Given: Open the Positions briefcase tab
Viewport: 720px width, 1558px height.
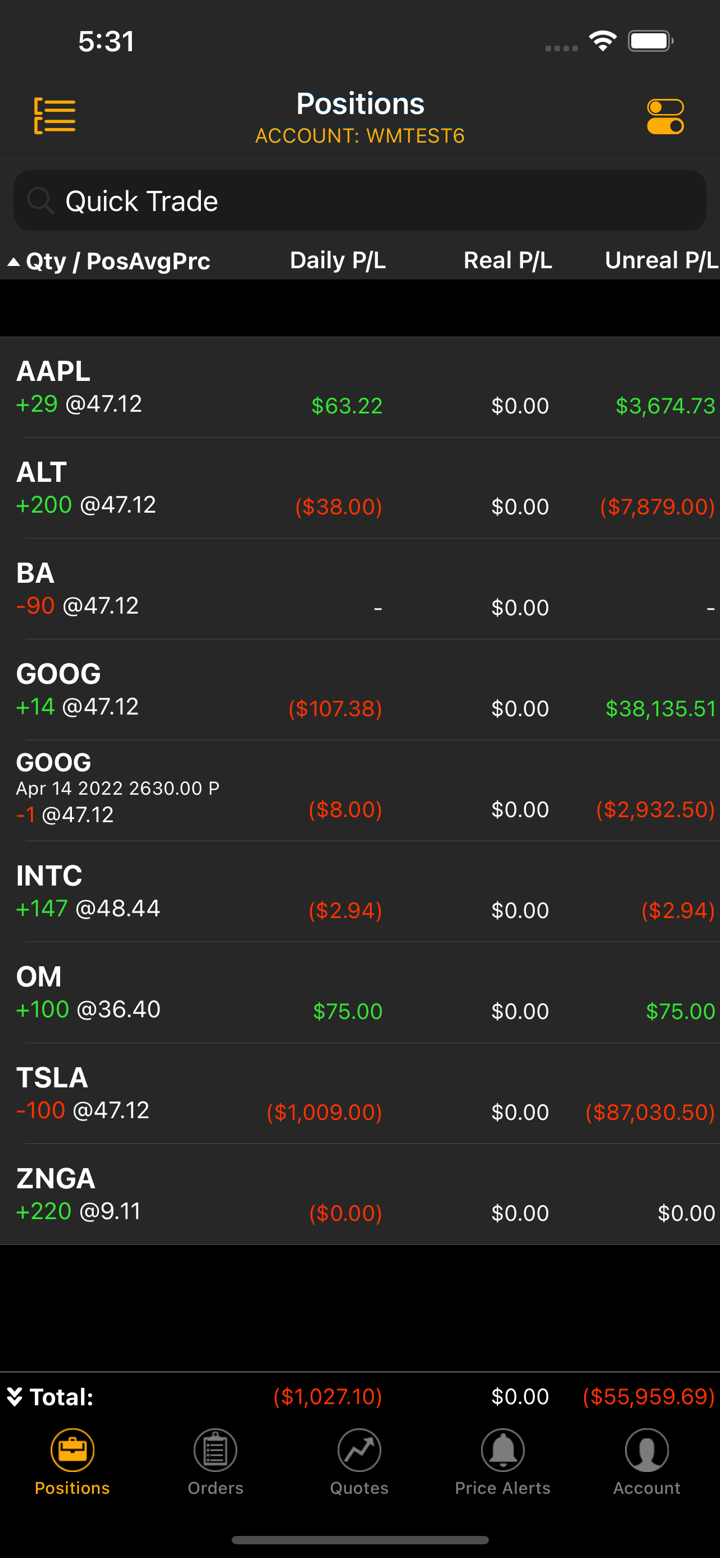Looking at the screenshot, I should click(x=72, y=1462).
